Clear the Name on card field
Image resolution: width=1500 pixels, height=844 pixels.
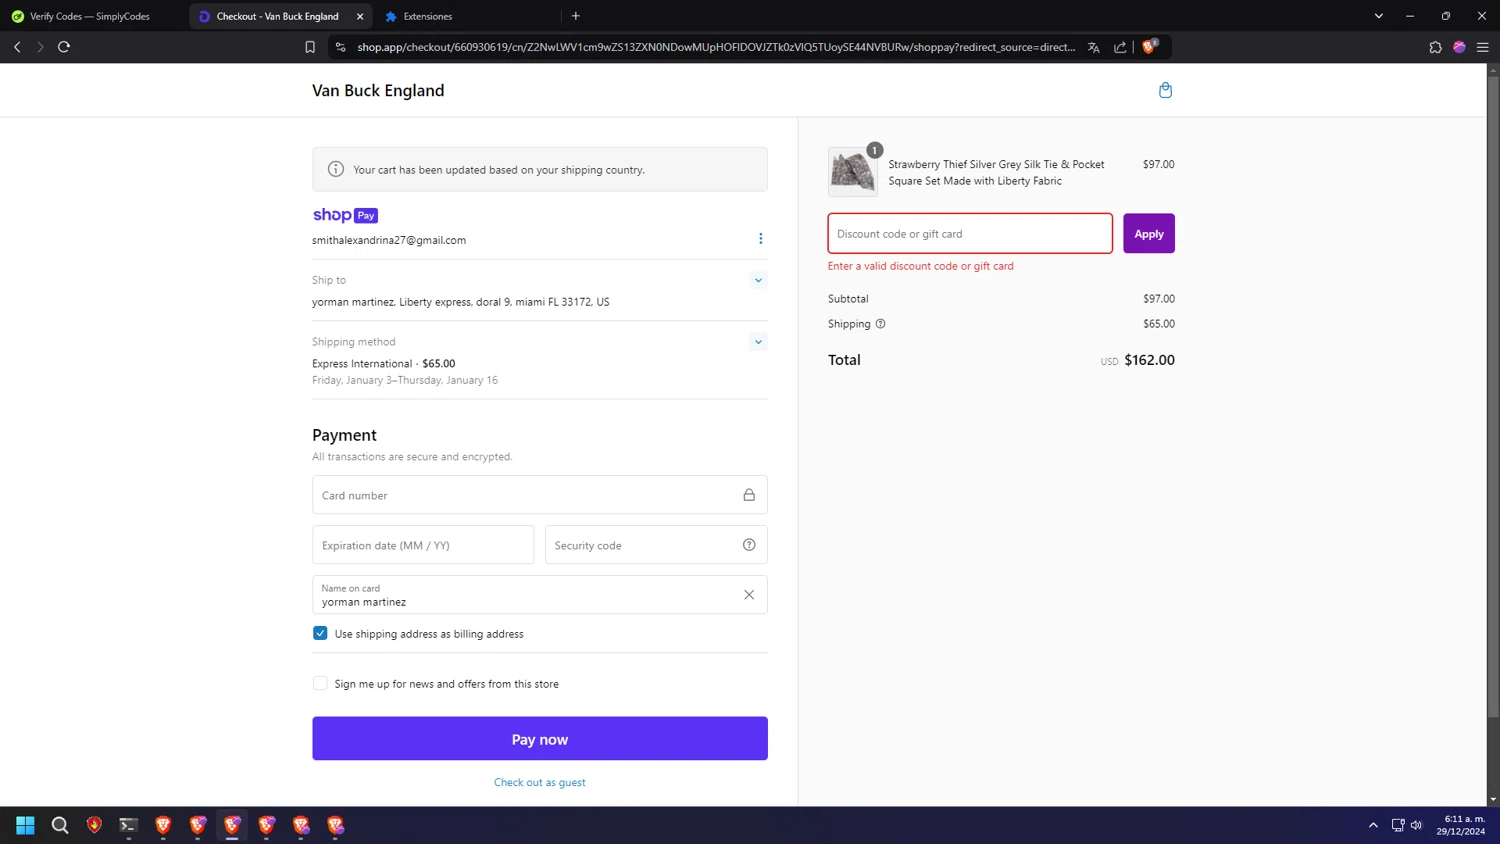tap(749, 595)
